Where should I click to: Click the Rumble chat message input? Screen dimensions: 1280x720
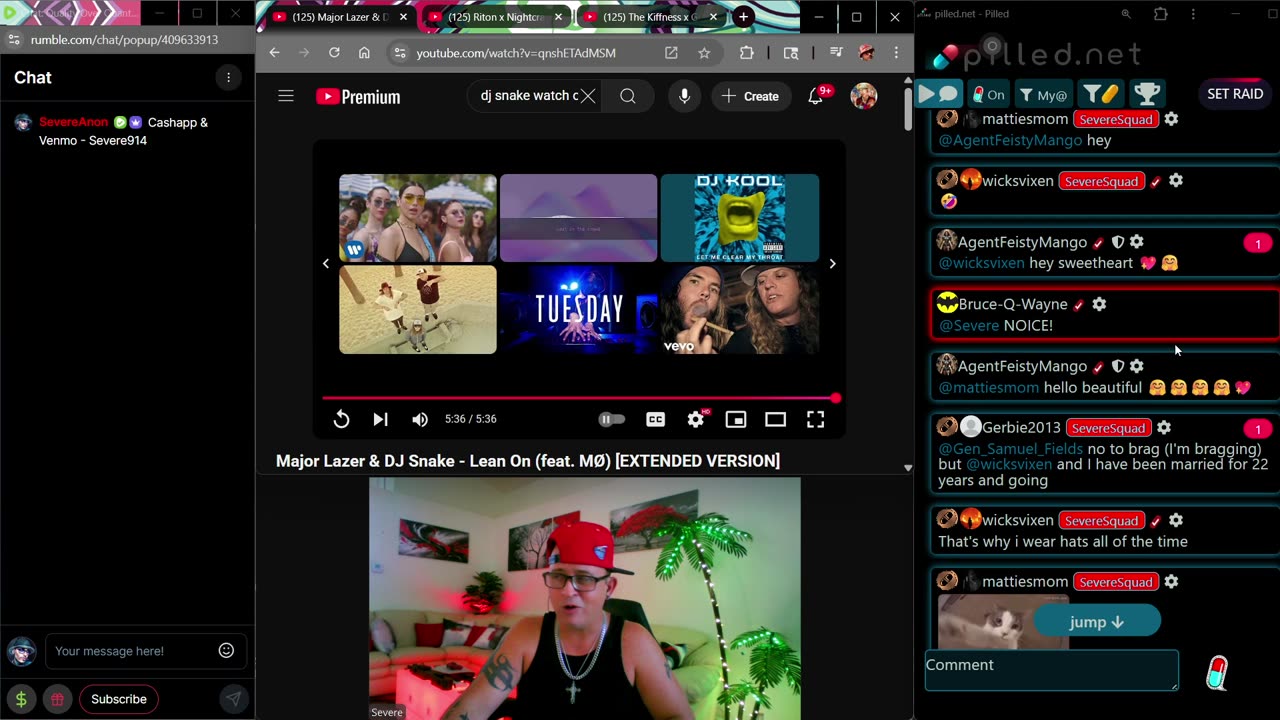pyautogui.click(x=130, y=651)
